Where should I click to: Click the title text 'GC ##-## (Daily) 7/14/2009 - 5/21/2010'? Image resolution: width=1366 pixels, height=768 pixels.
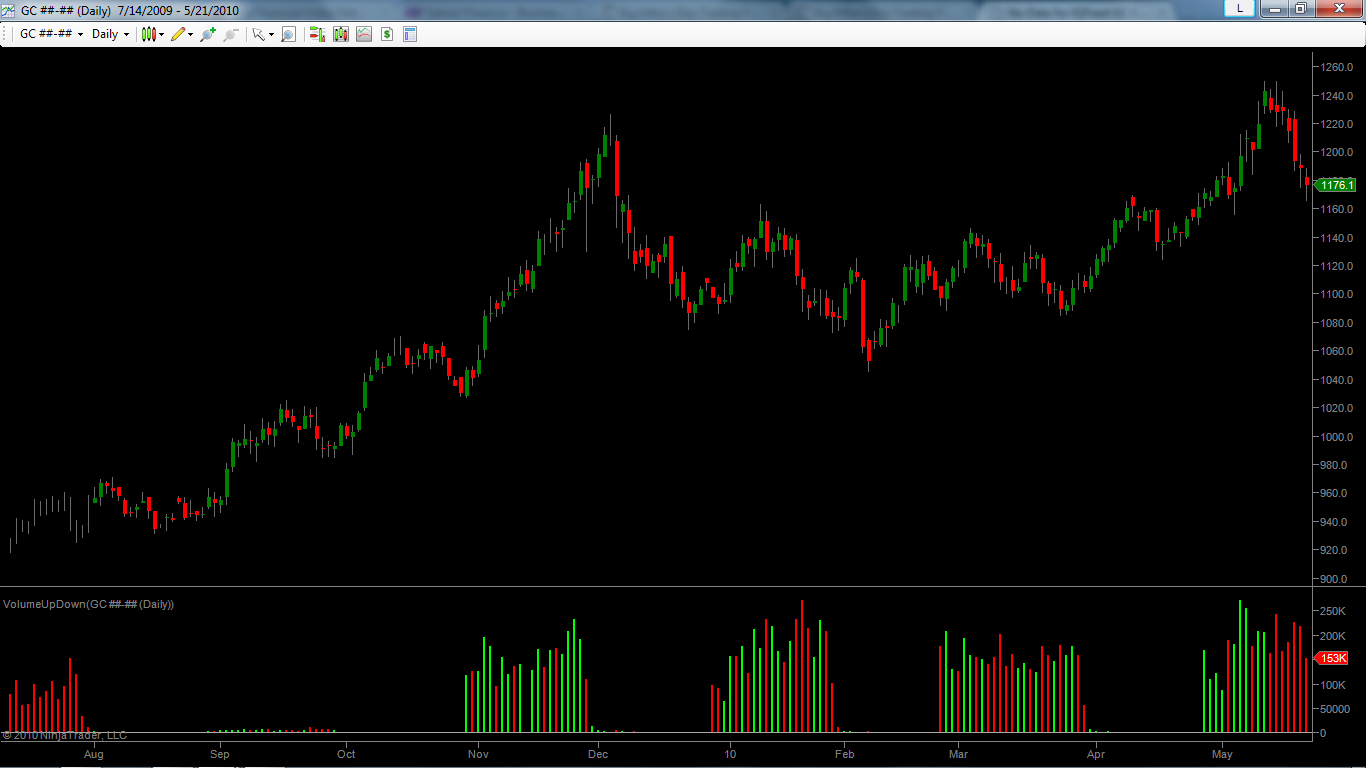131,10
